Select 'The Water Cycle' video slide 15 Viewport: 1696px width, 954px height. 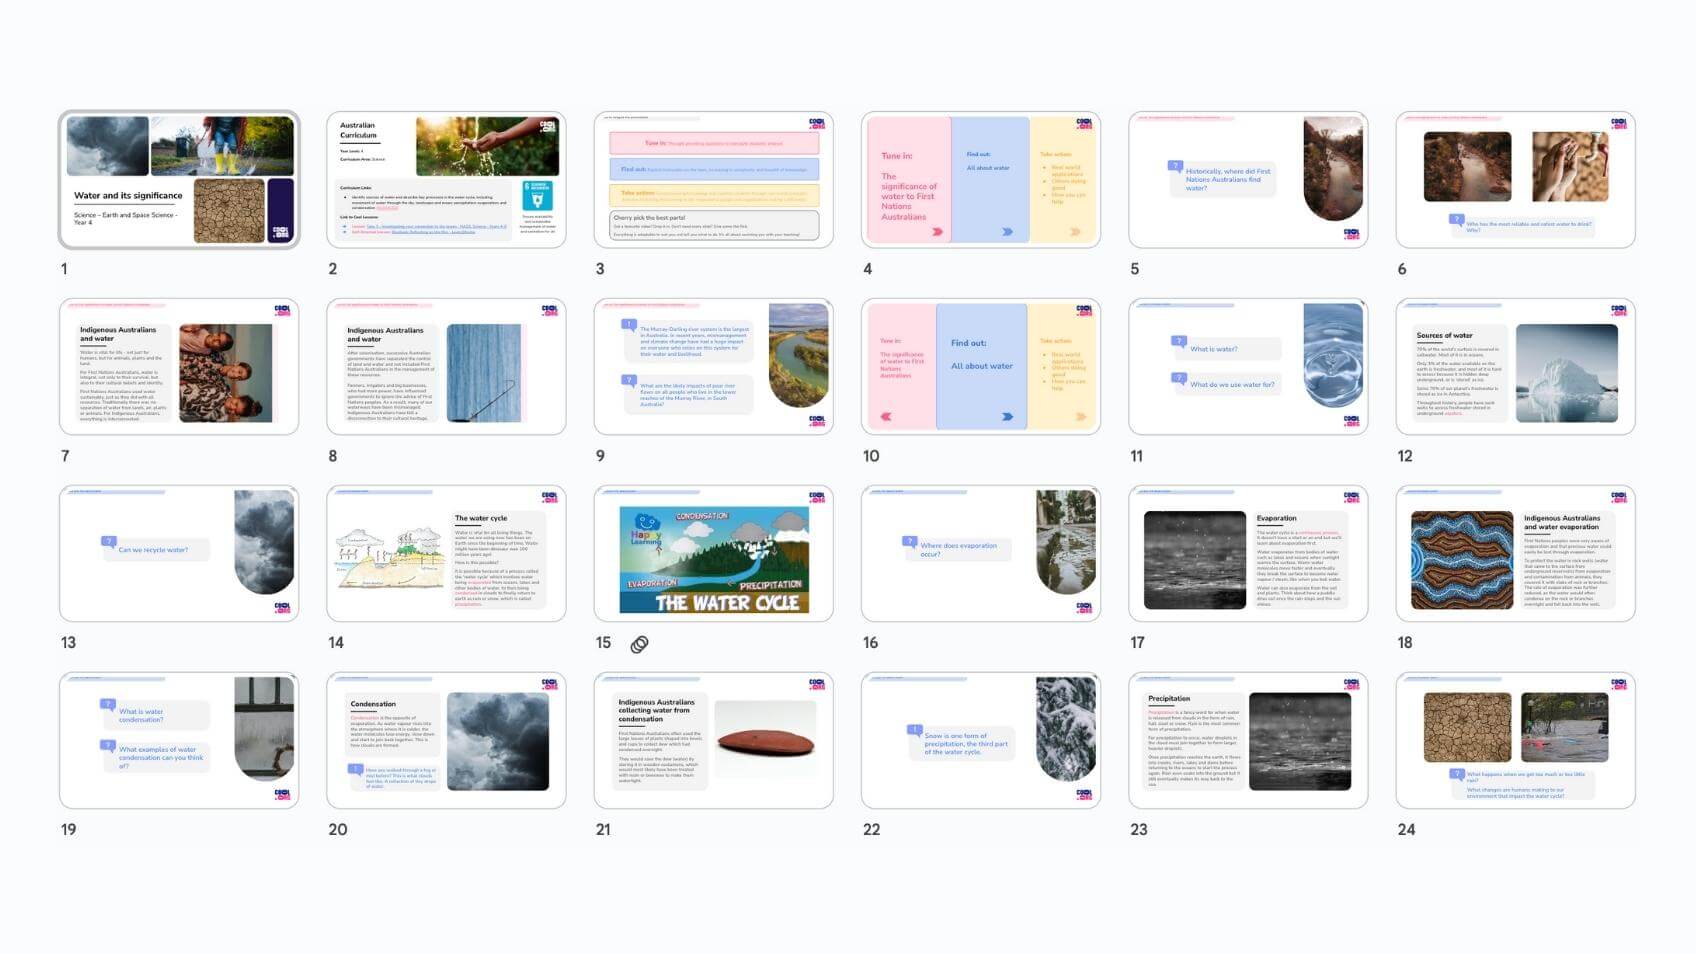pyautogui.click(x=713, y=554)
